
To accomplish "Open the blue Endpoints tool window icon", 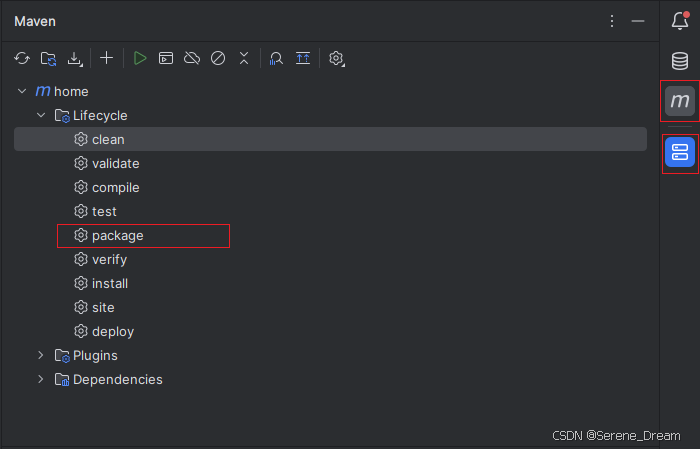I will 680,152.
